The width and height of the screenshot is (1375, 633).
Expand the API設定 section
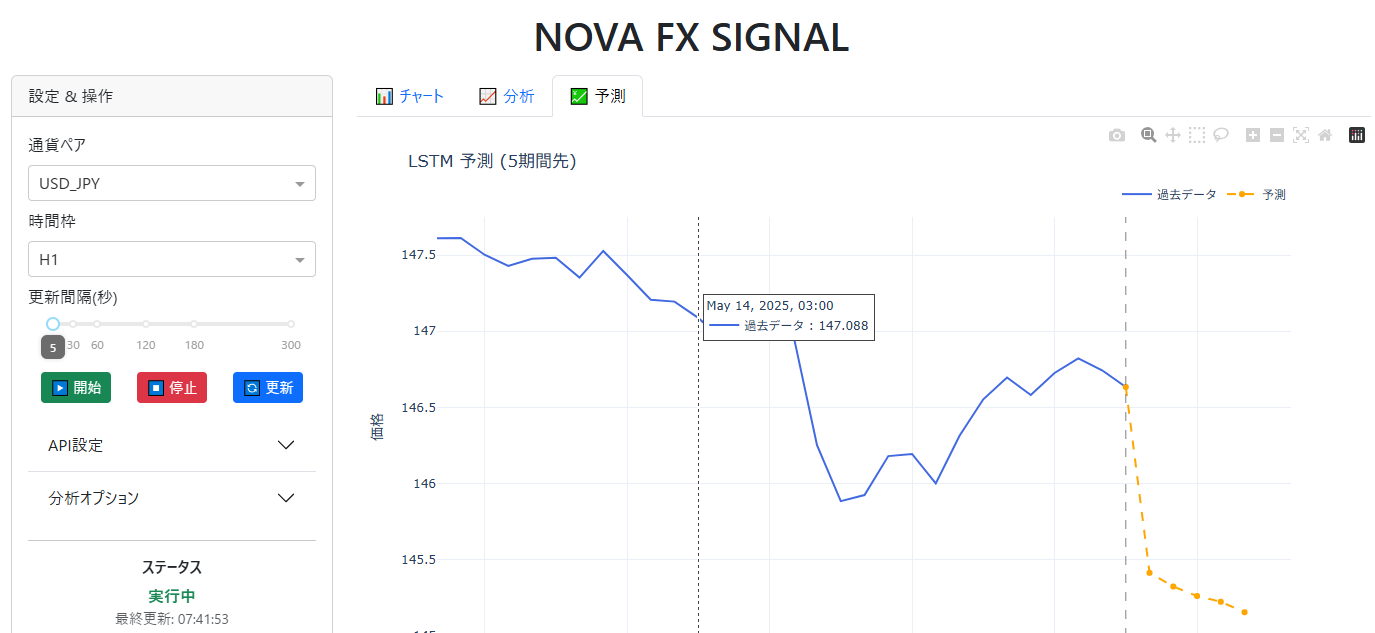(172, 446)
